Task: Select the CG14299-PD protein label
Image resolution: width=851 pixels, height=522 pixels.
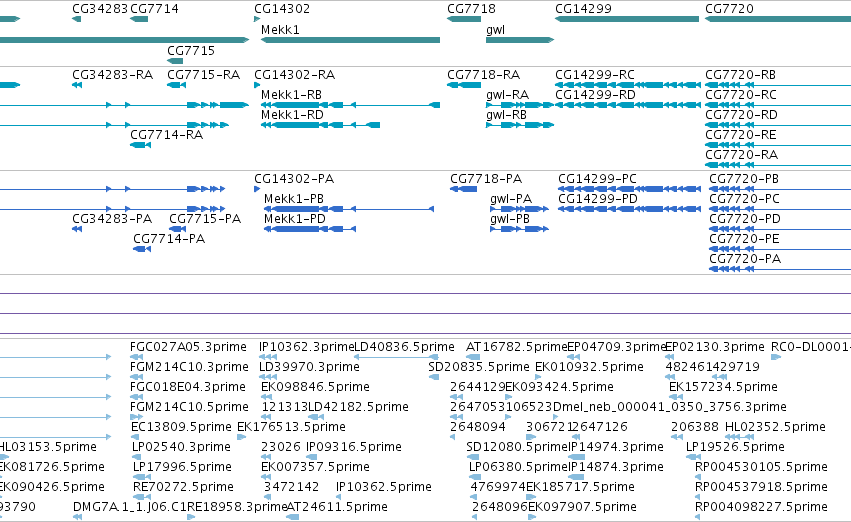Action: 598,199
